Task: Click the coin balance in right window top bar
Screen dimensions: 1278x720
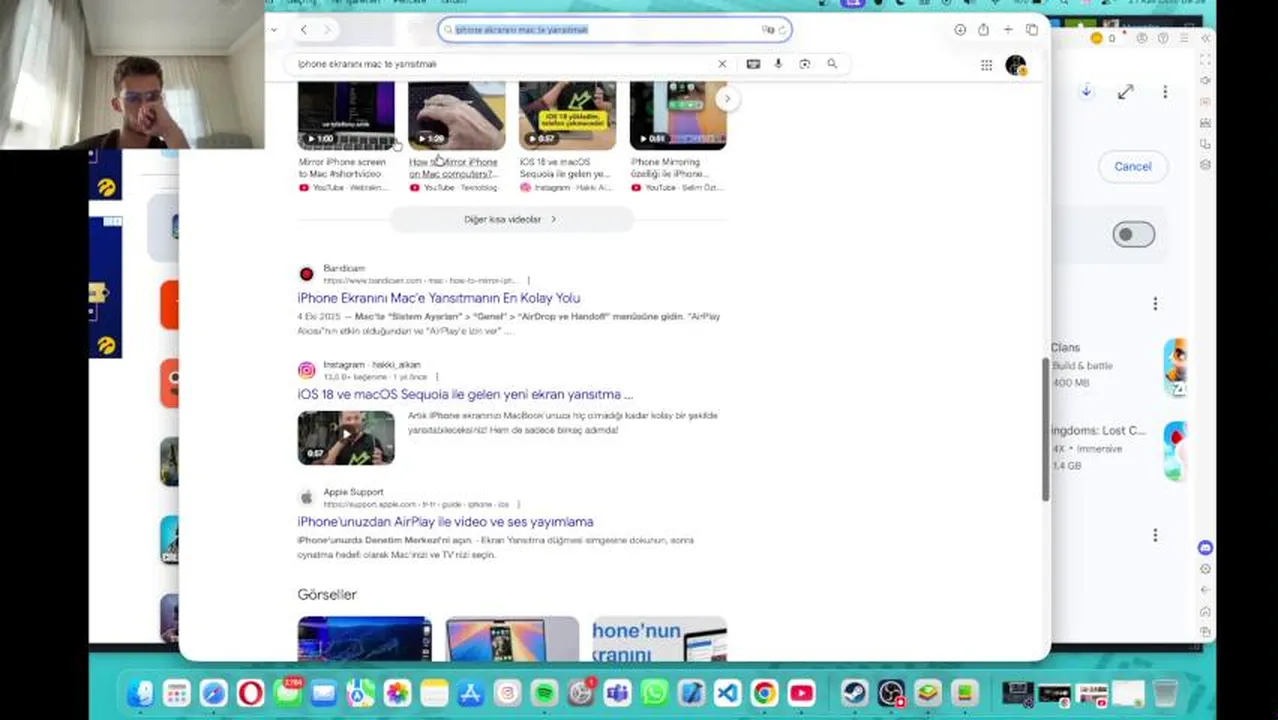Action: tap(1103, 38)
